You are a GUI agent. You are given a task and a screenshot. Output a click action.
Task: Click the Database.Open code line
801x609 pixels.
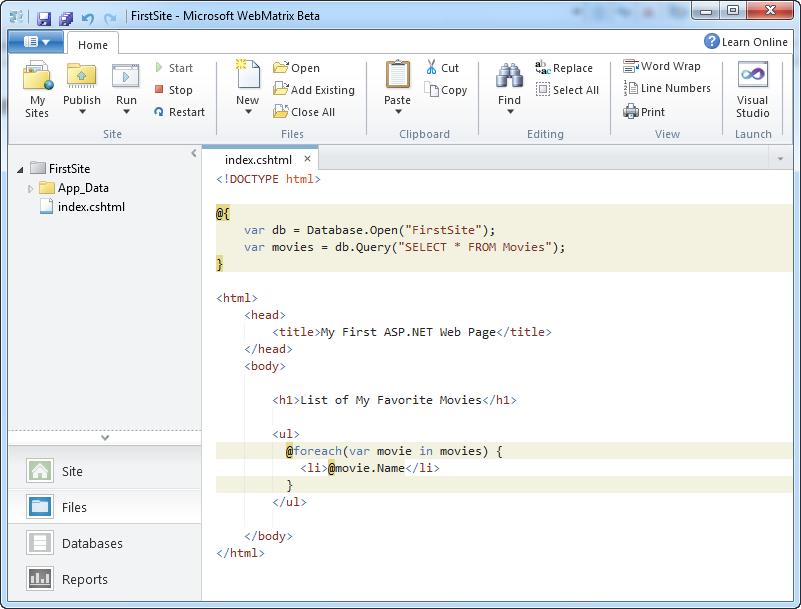pyautogui.click(x=369, y=230)
